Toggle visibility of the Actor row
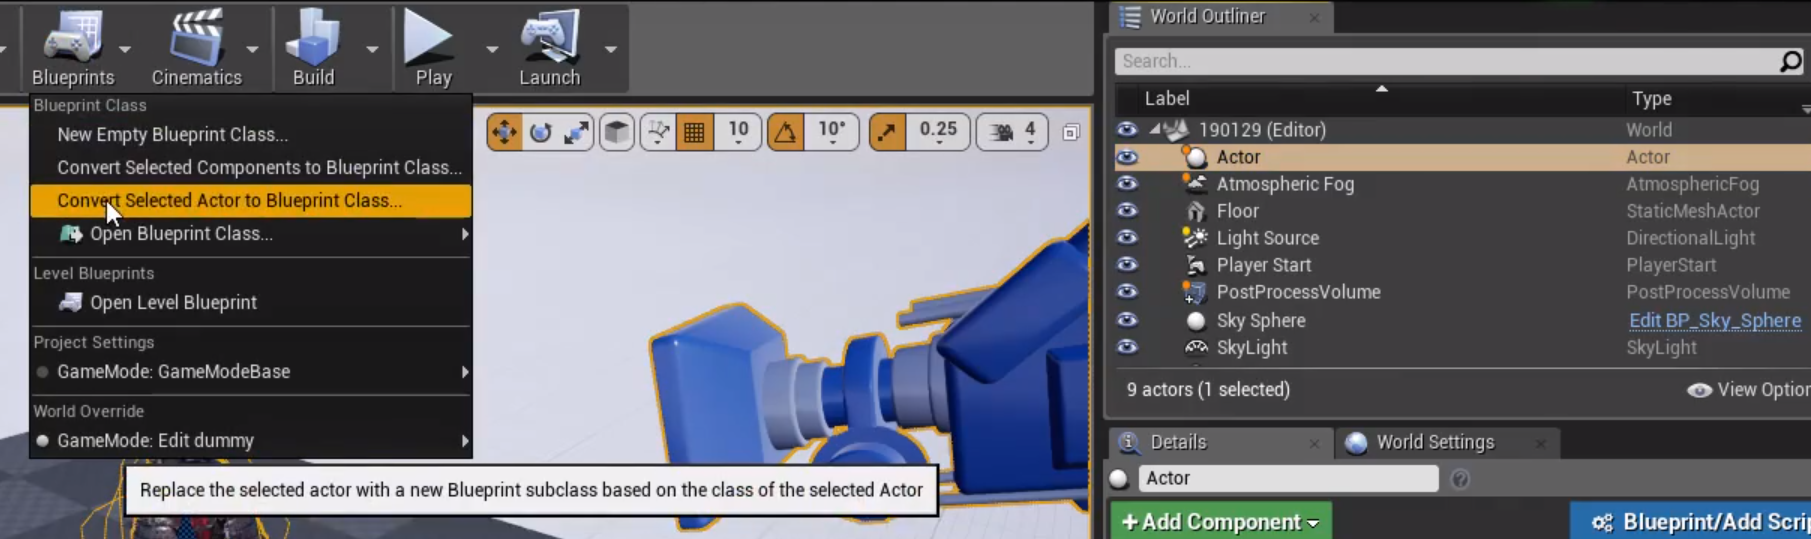 (x=1127, y=157)
